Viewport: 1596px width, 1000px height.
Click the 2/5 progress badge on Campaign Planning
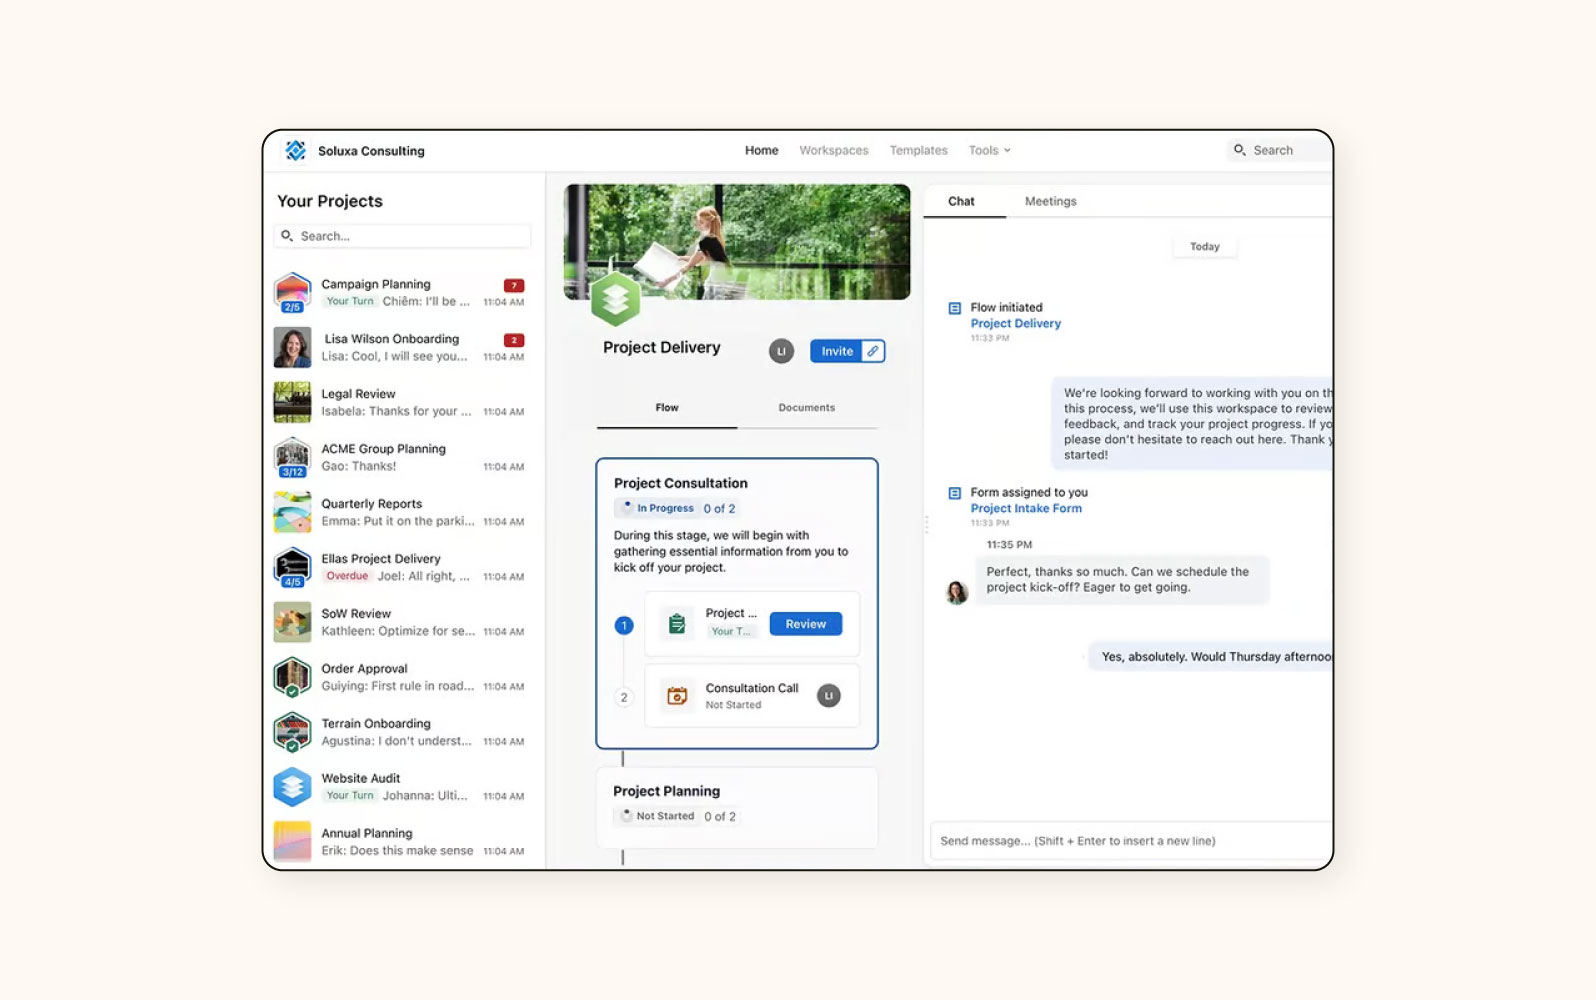(292, 307)
